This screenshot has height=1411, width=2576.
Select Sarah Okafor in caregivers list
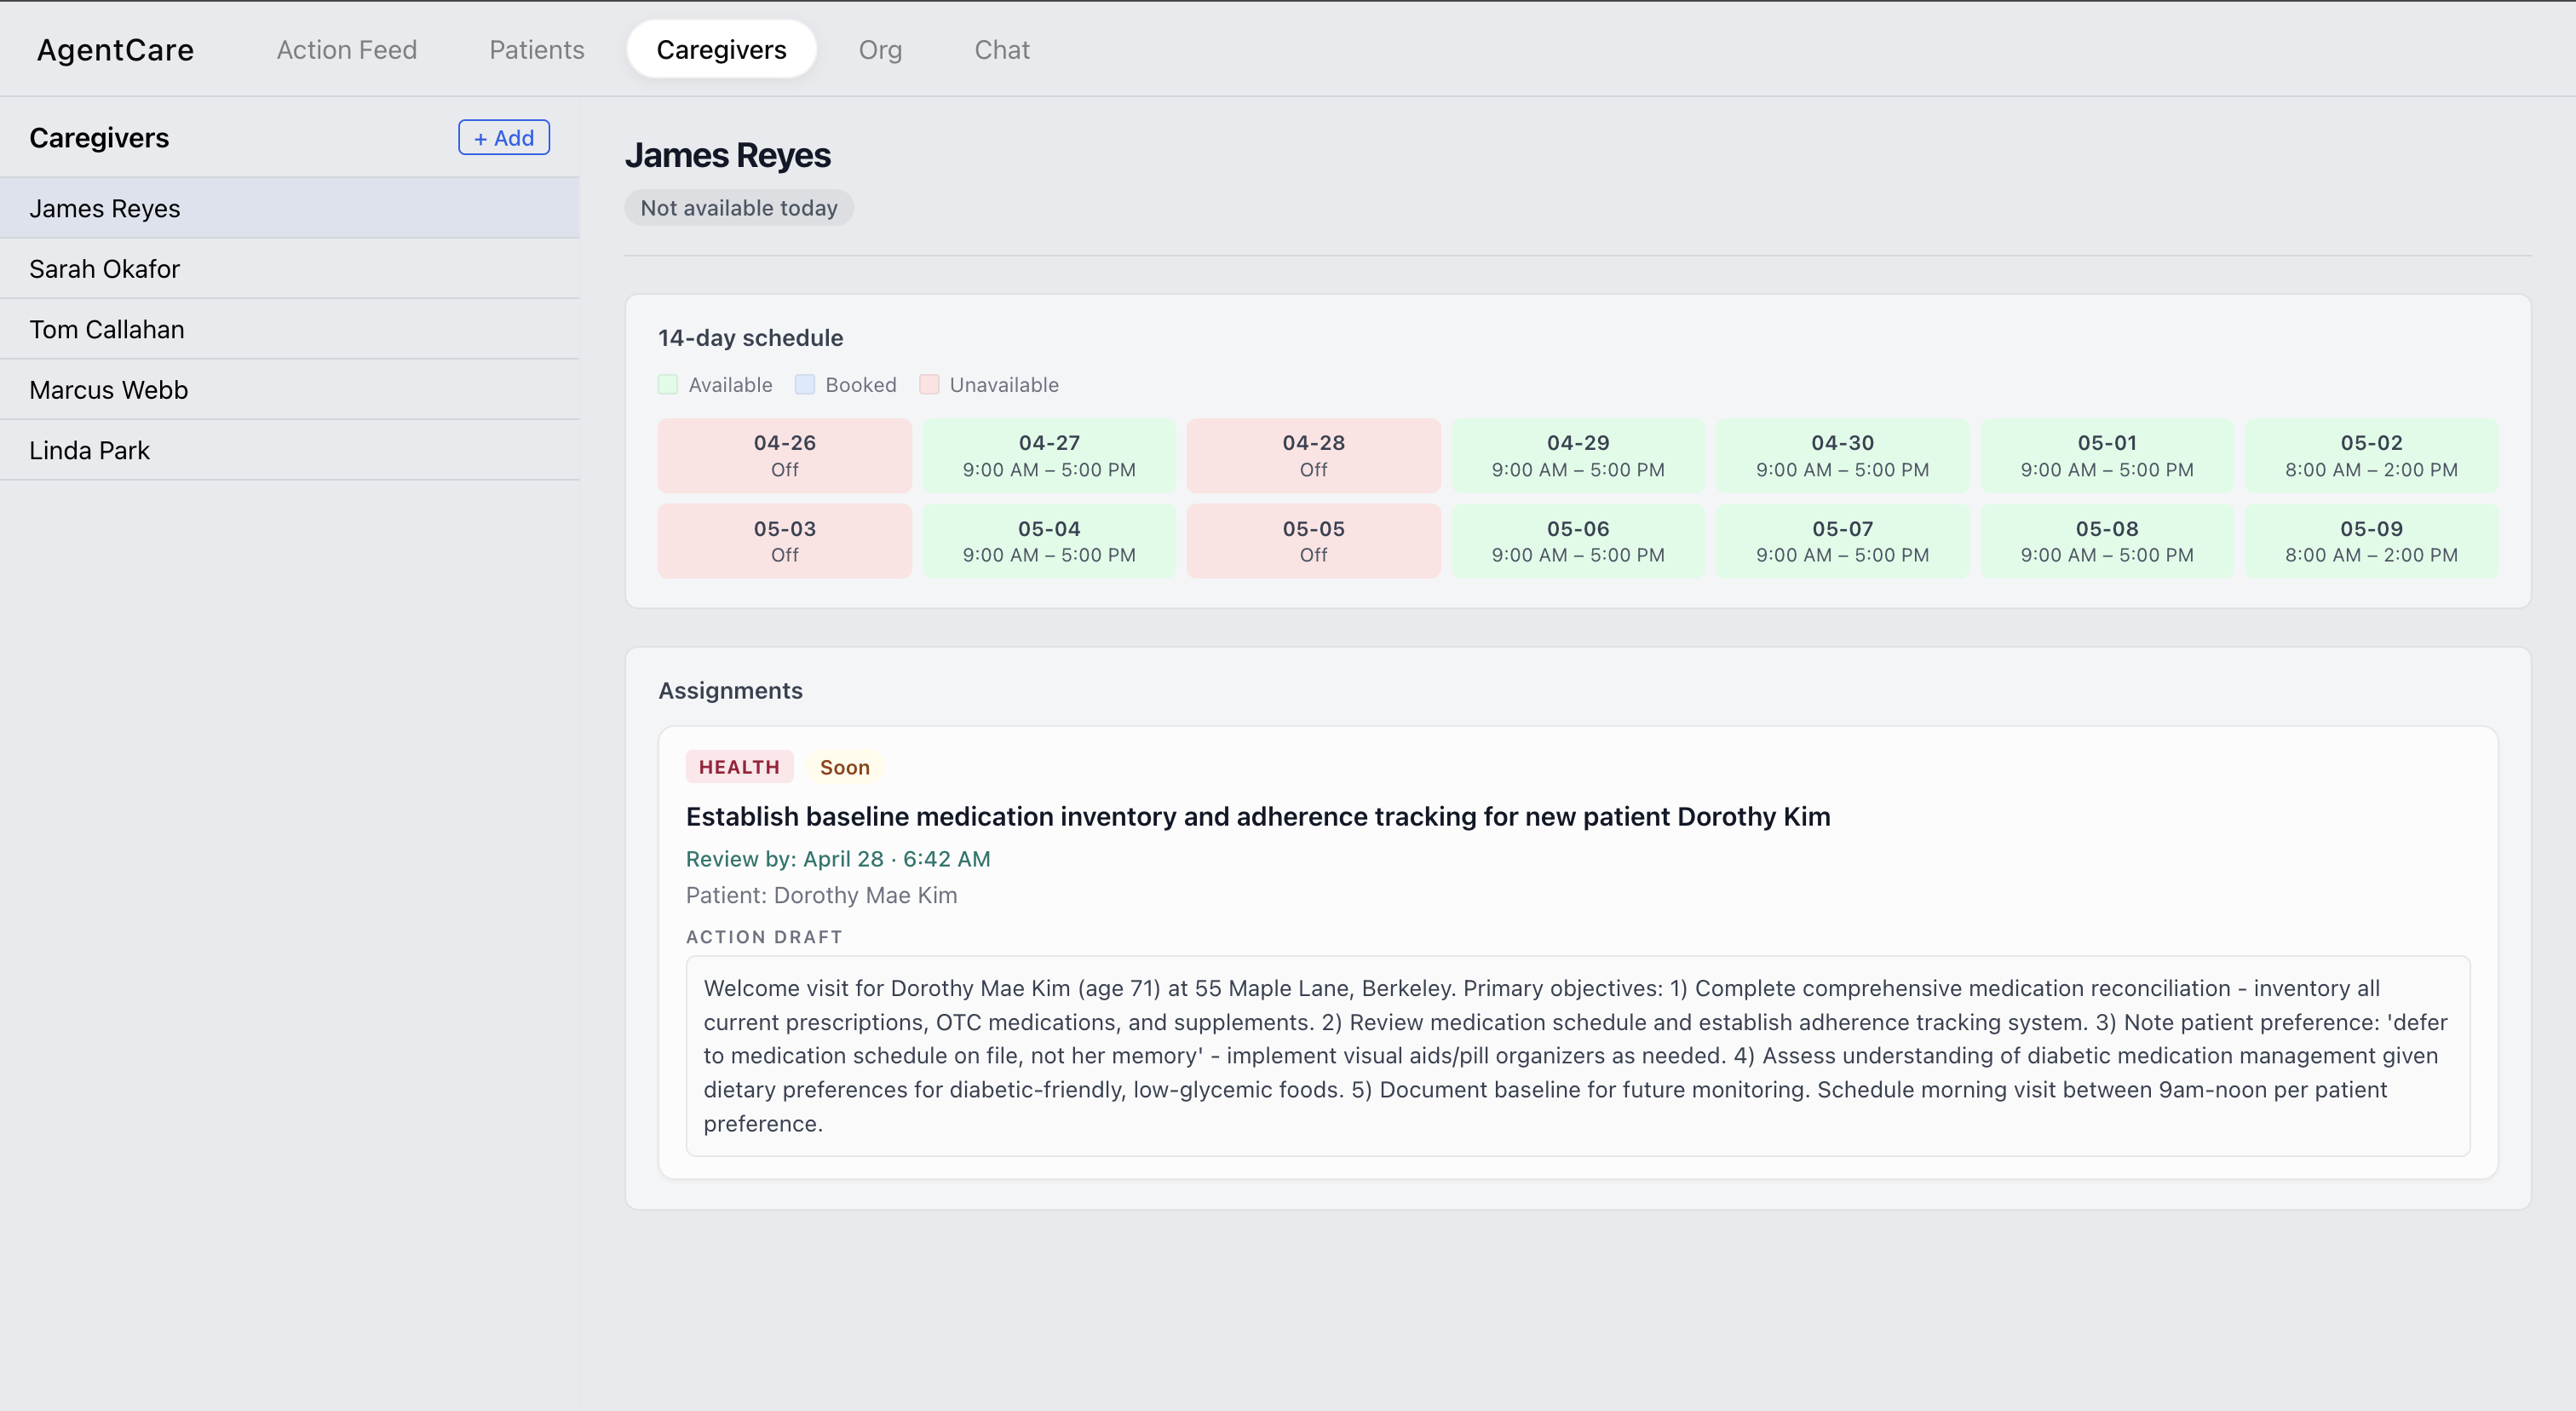click(104, 269)
